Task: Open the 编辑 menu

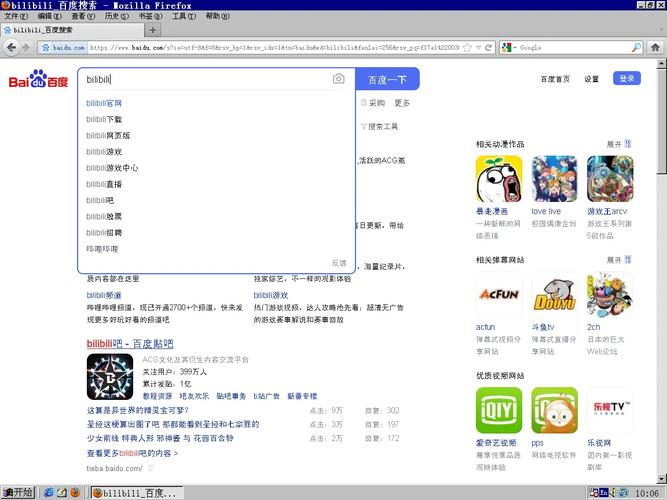Action: (49, 16)
